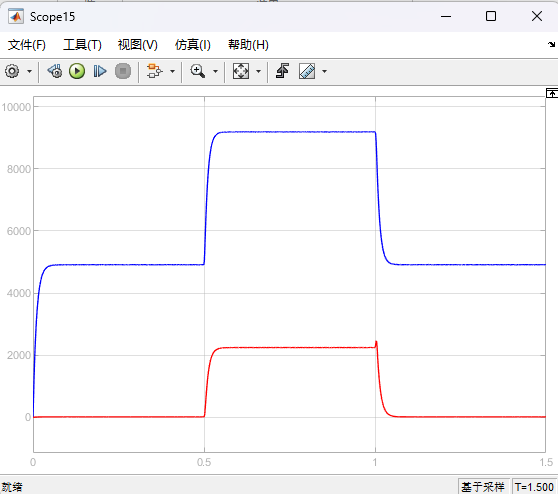Image resolution: width=558 pixels, height=494 pixels.
Task: Click the scale axes limits icon
Action: [241, 71]
